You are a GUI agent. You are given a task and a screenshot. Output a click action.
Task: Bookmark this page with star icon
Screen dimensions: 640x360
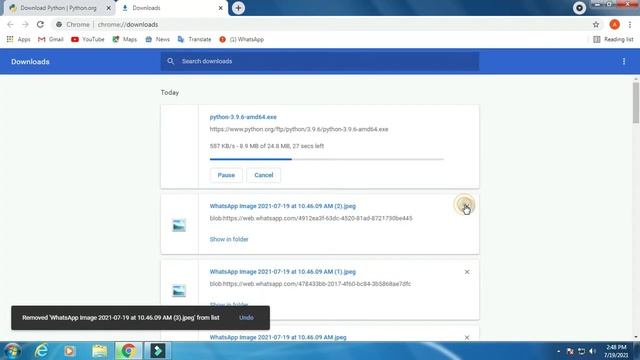(x=596, y=24)
